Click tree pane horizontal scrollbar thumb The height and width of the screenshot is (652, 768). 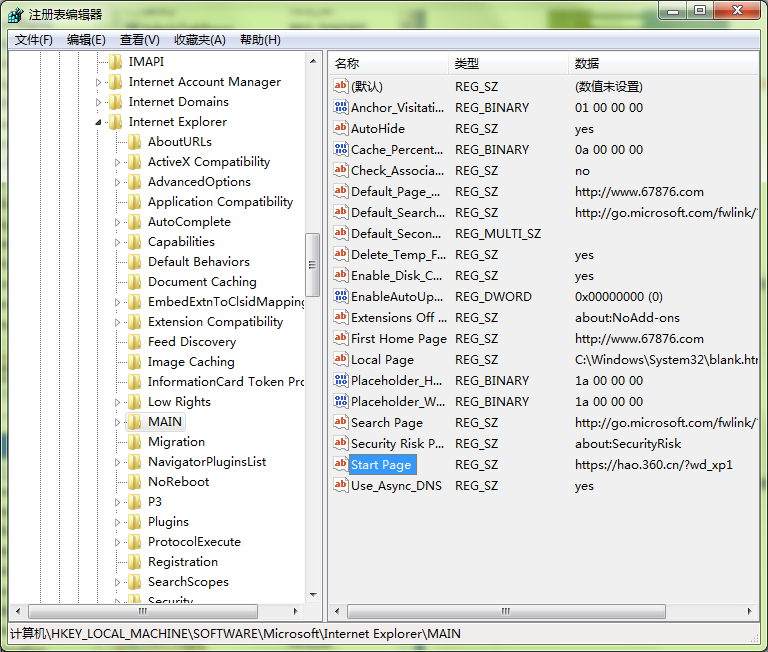pyautogui.click(x=143, y=611)
